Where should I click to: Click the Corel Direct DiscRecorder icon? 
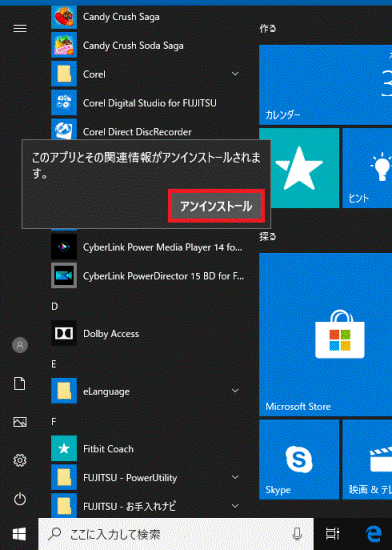(x=64, y=129)
